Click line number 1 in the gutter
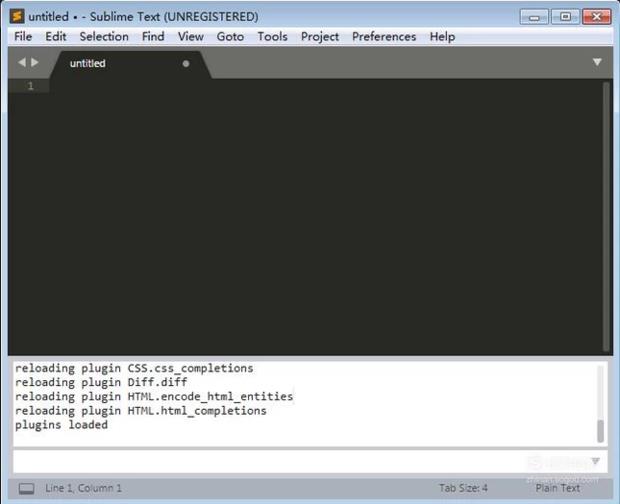The width and height of the screenshot is (620, 504). pos(30,86)
